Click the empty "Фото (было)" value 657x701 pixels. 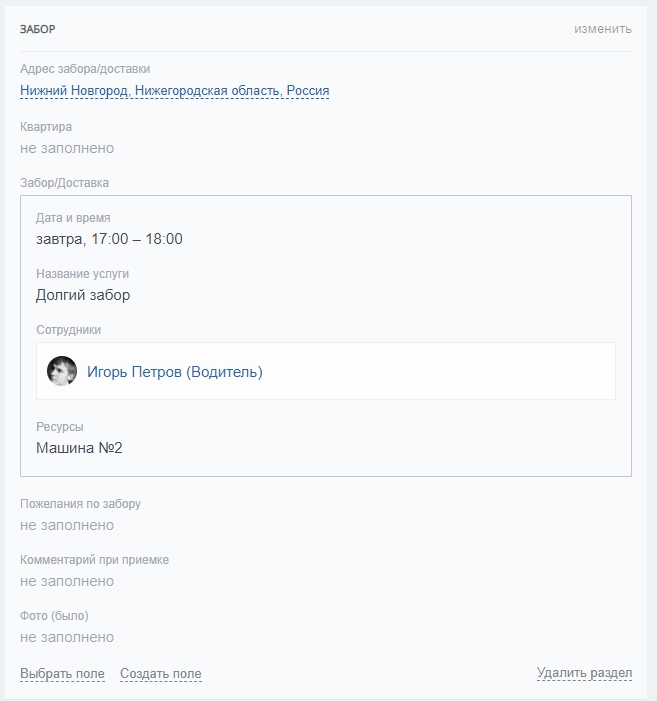[x=67, y=637]
